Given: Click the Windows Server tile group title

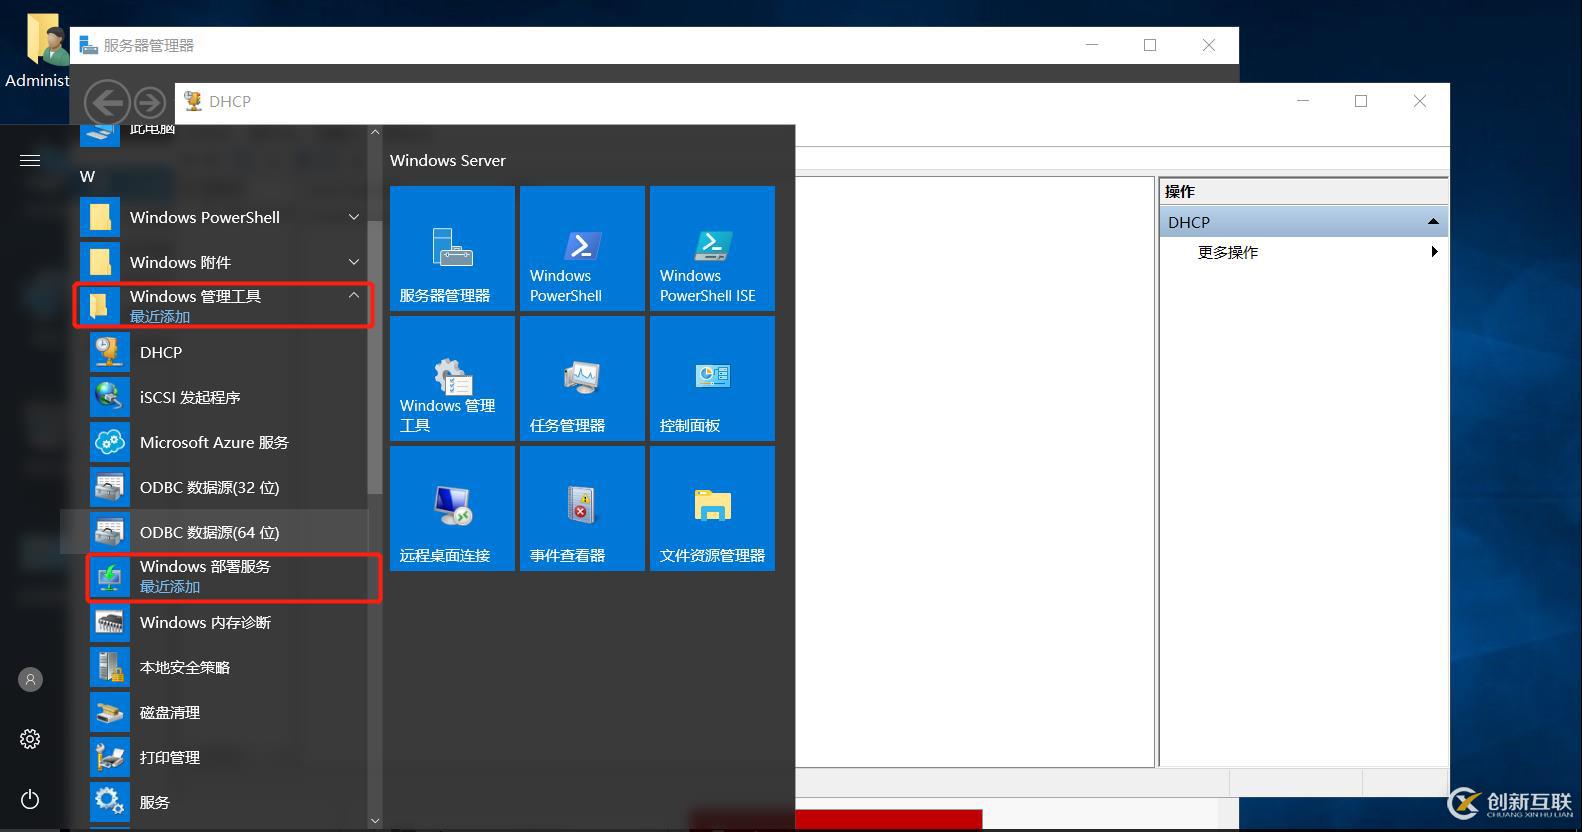Looking at the screenshot, I should tap(447, 160).
